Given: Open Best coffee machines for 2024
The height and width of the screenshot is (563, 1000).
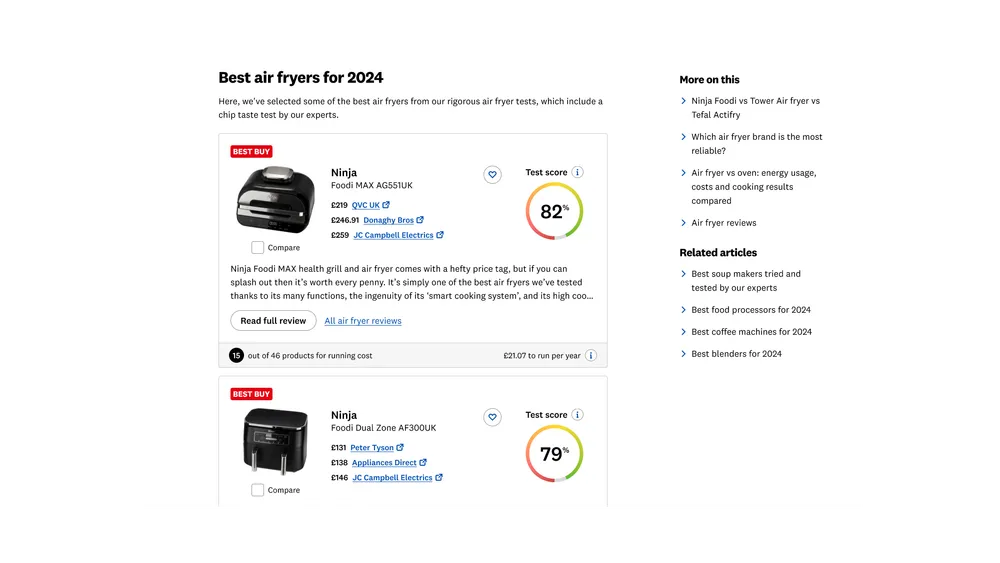Looking at the screenshot, I should point(751,332).
